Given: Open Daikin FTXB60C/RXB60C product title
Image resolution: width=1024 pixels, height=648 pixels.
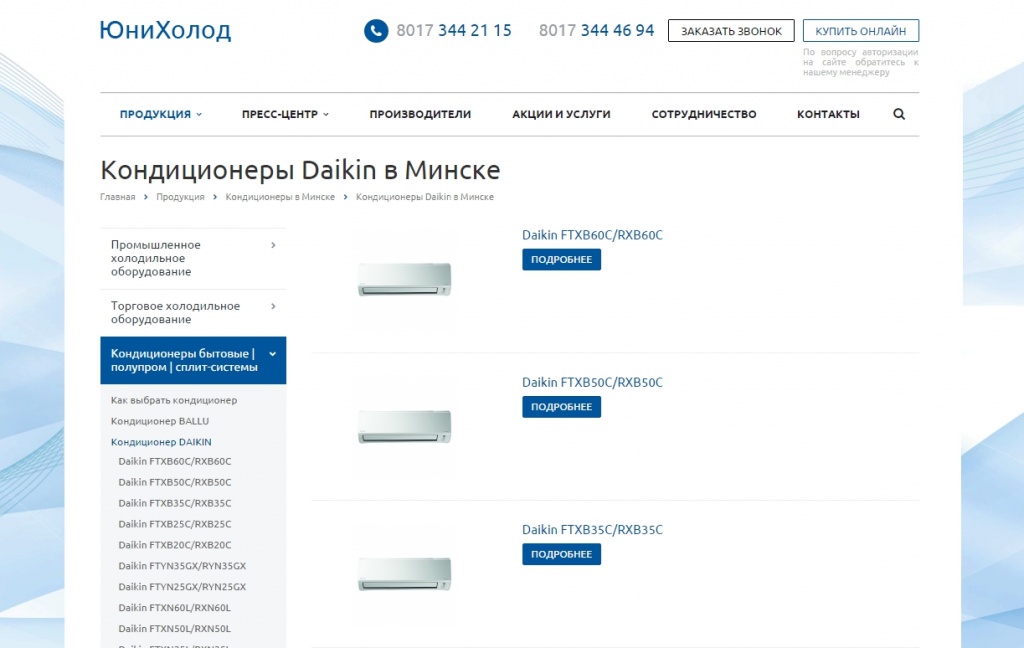Looking at the screenshot, I should pos(592,235).
